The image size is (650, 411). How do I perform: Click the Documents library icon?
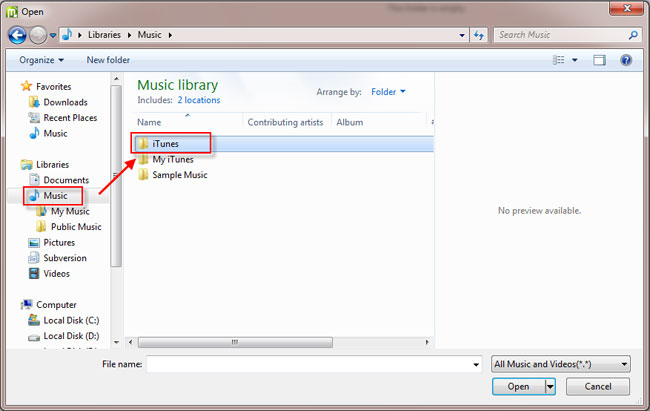(x=34, y=180)
